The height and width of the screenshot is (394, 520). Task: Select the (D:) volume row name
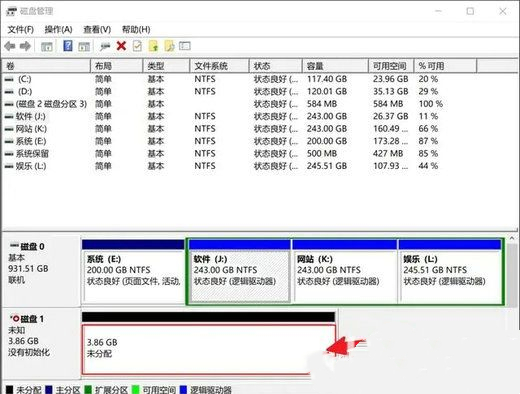pos(25,92)
